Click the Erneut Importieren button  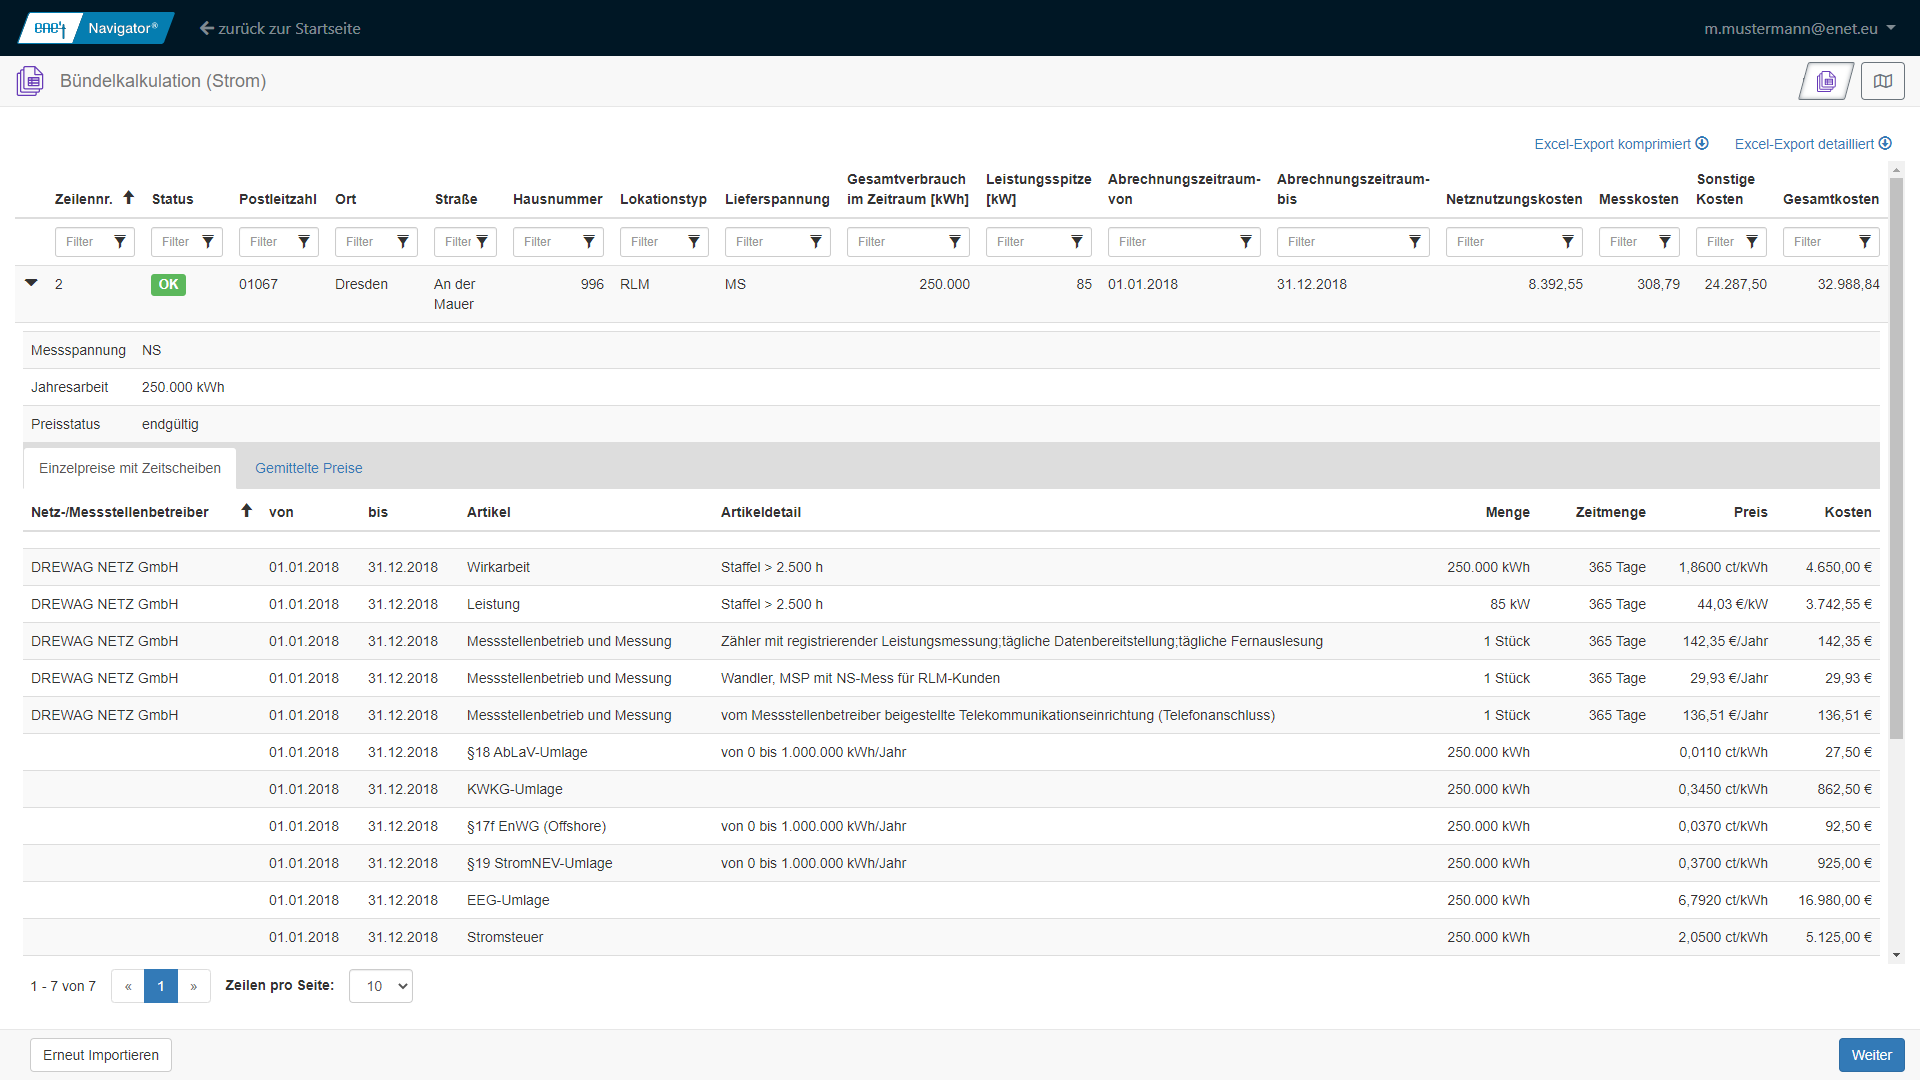[101, 1055]
